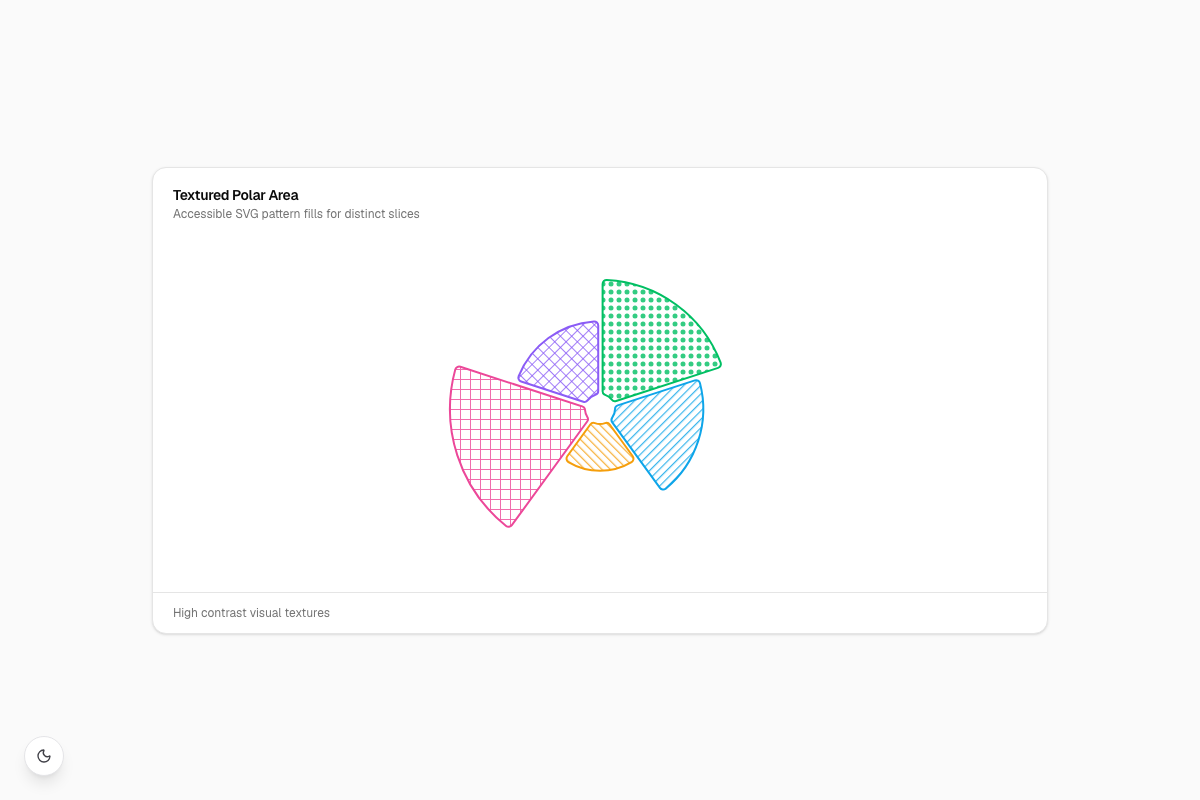Click the bottom pointed tip of pink slice

coord(510,525)
